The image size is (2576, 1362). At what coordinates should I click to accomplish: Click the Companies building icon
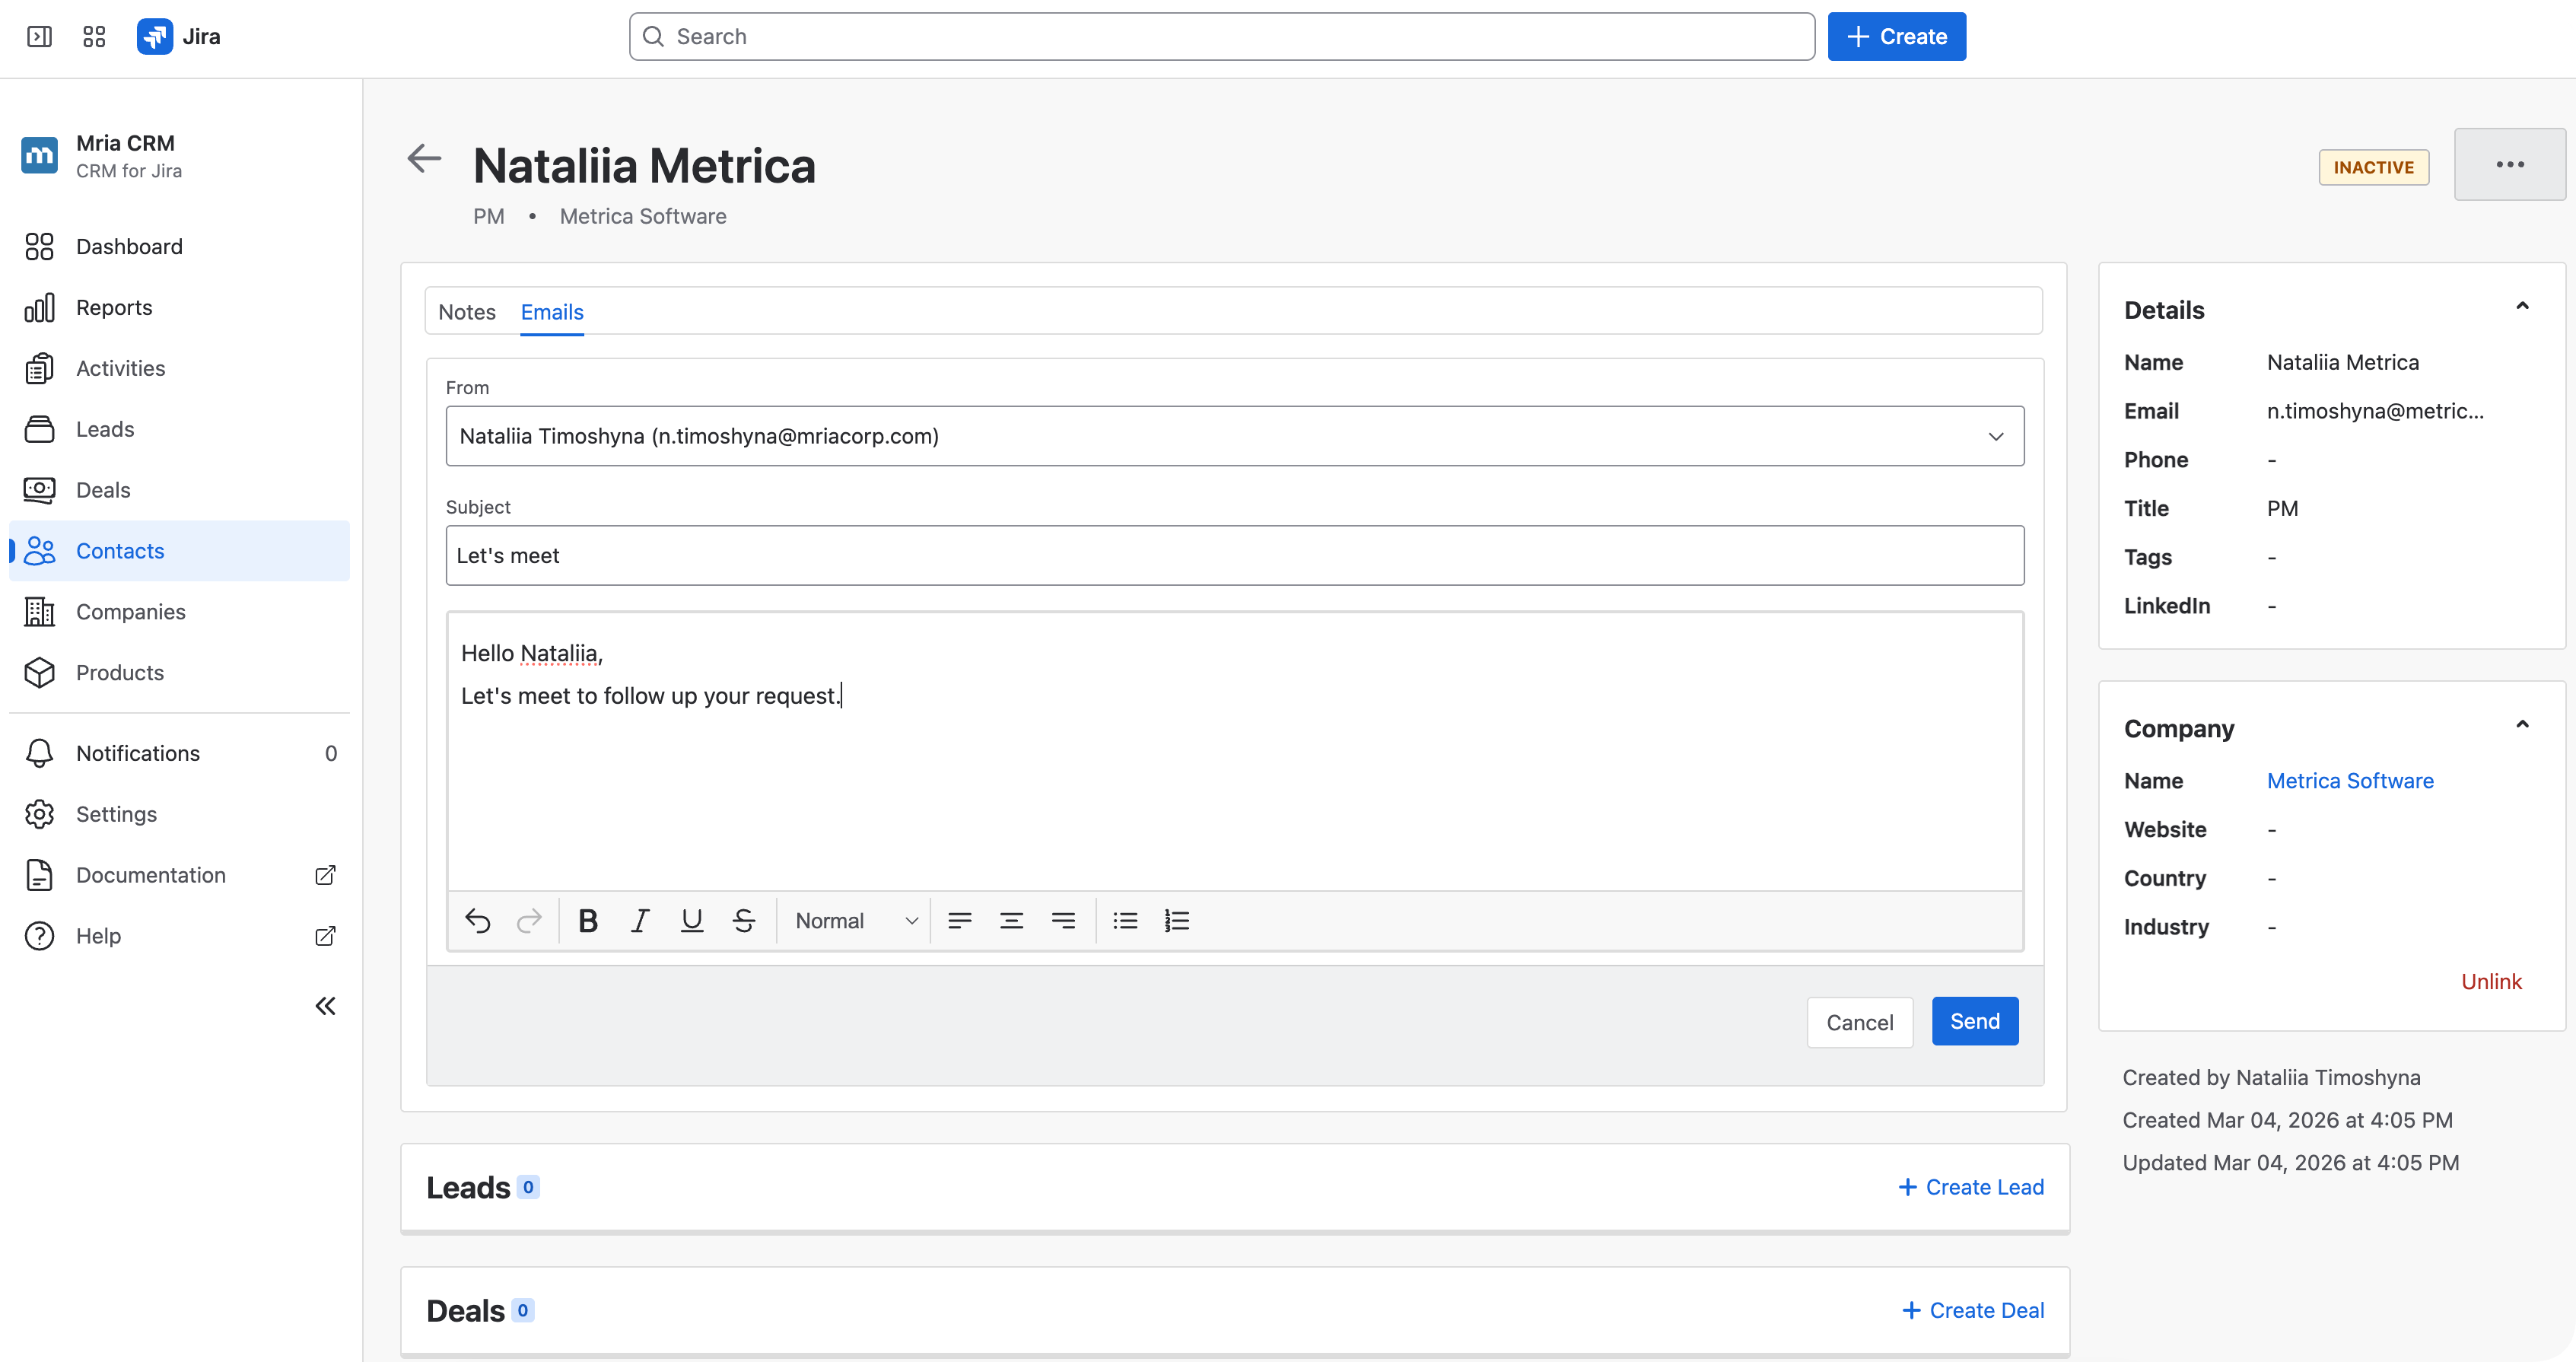39,612
